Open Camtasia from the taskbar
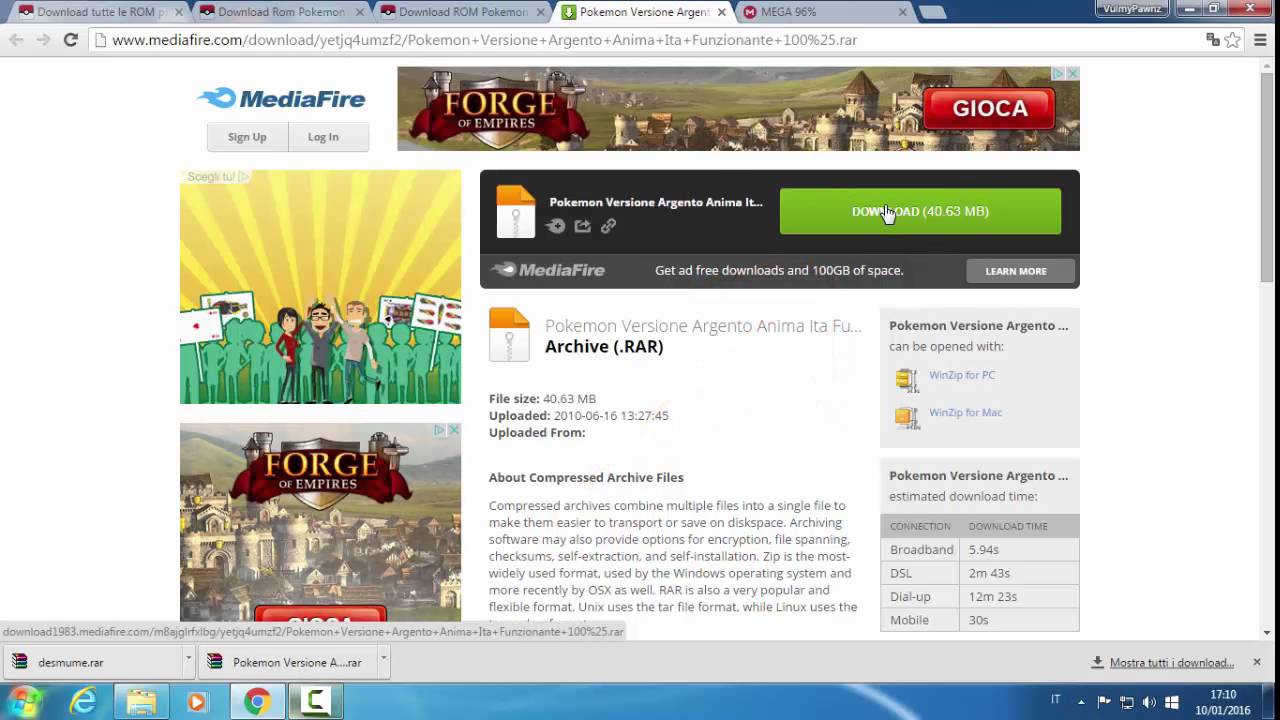This screenshot has height=720, width=1280. (x=315, y=702)
